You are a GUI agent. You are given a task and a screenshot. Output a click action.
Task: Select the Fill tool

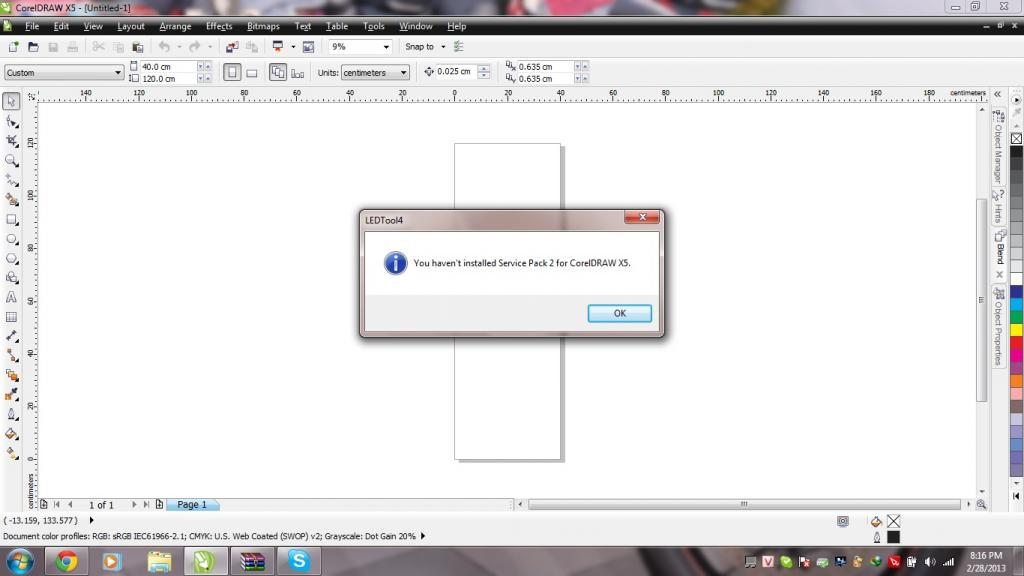pos(11,434)
